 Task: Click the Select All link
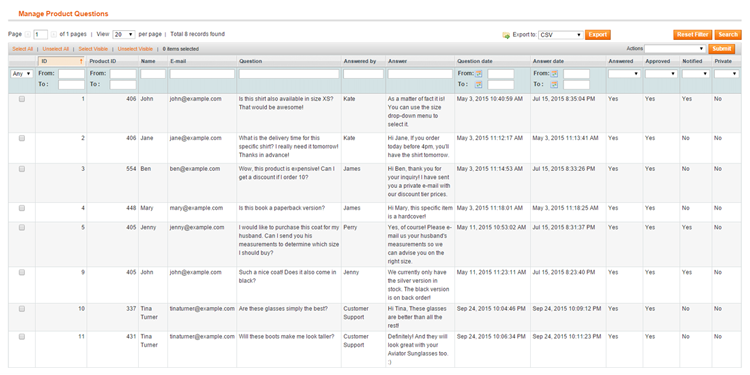(x=22, y=49)
